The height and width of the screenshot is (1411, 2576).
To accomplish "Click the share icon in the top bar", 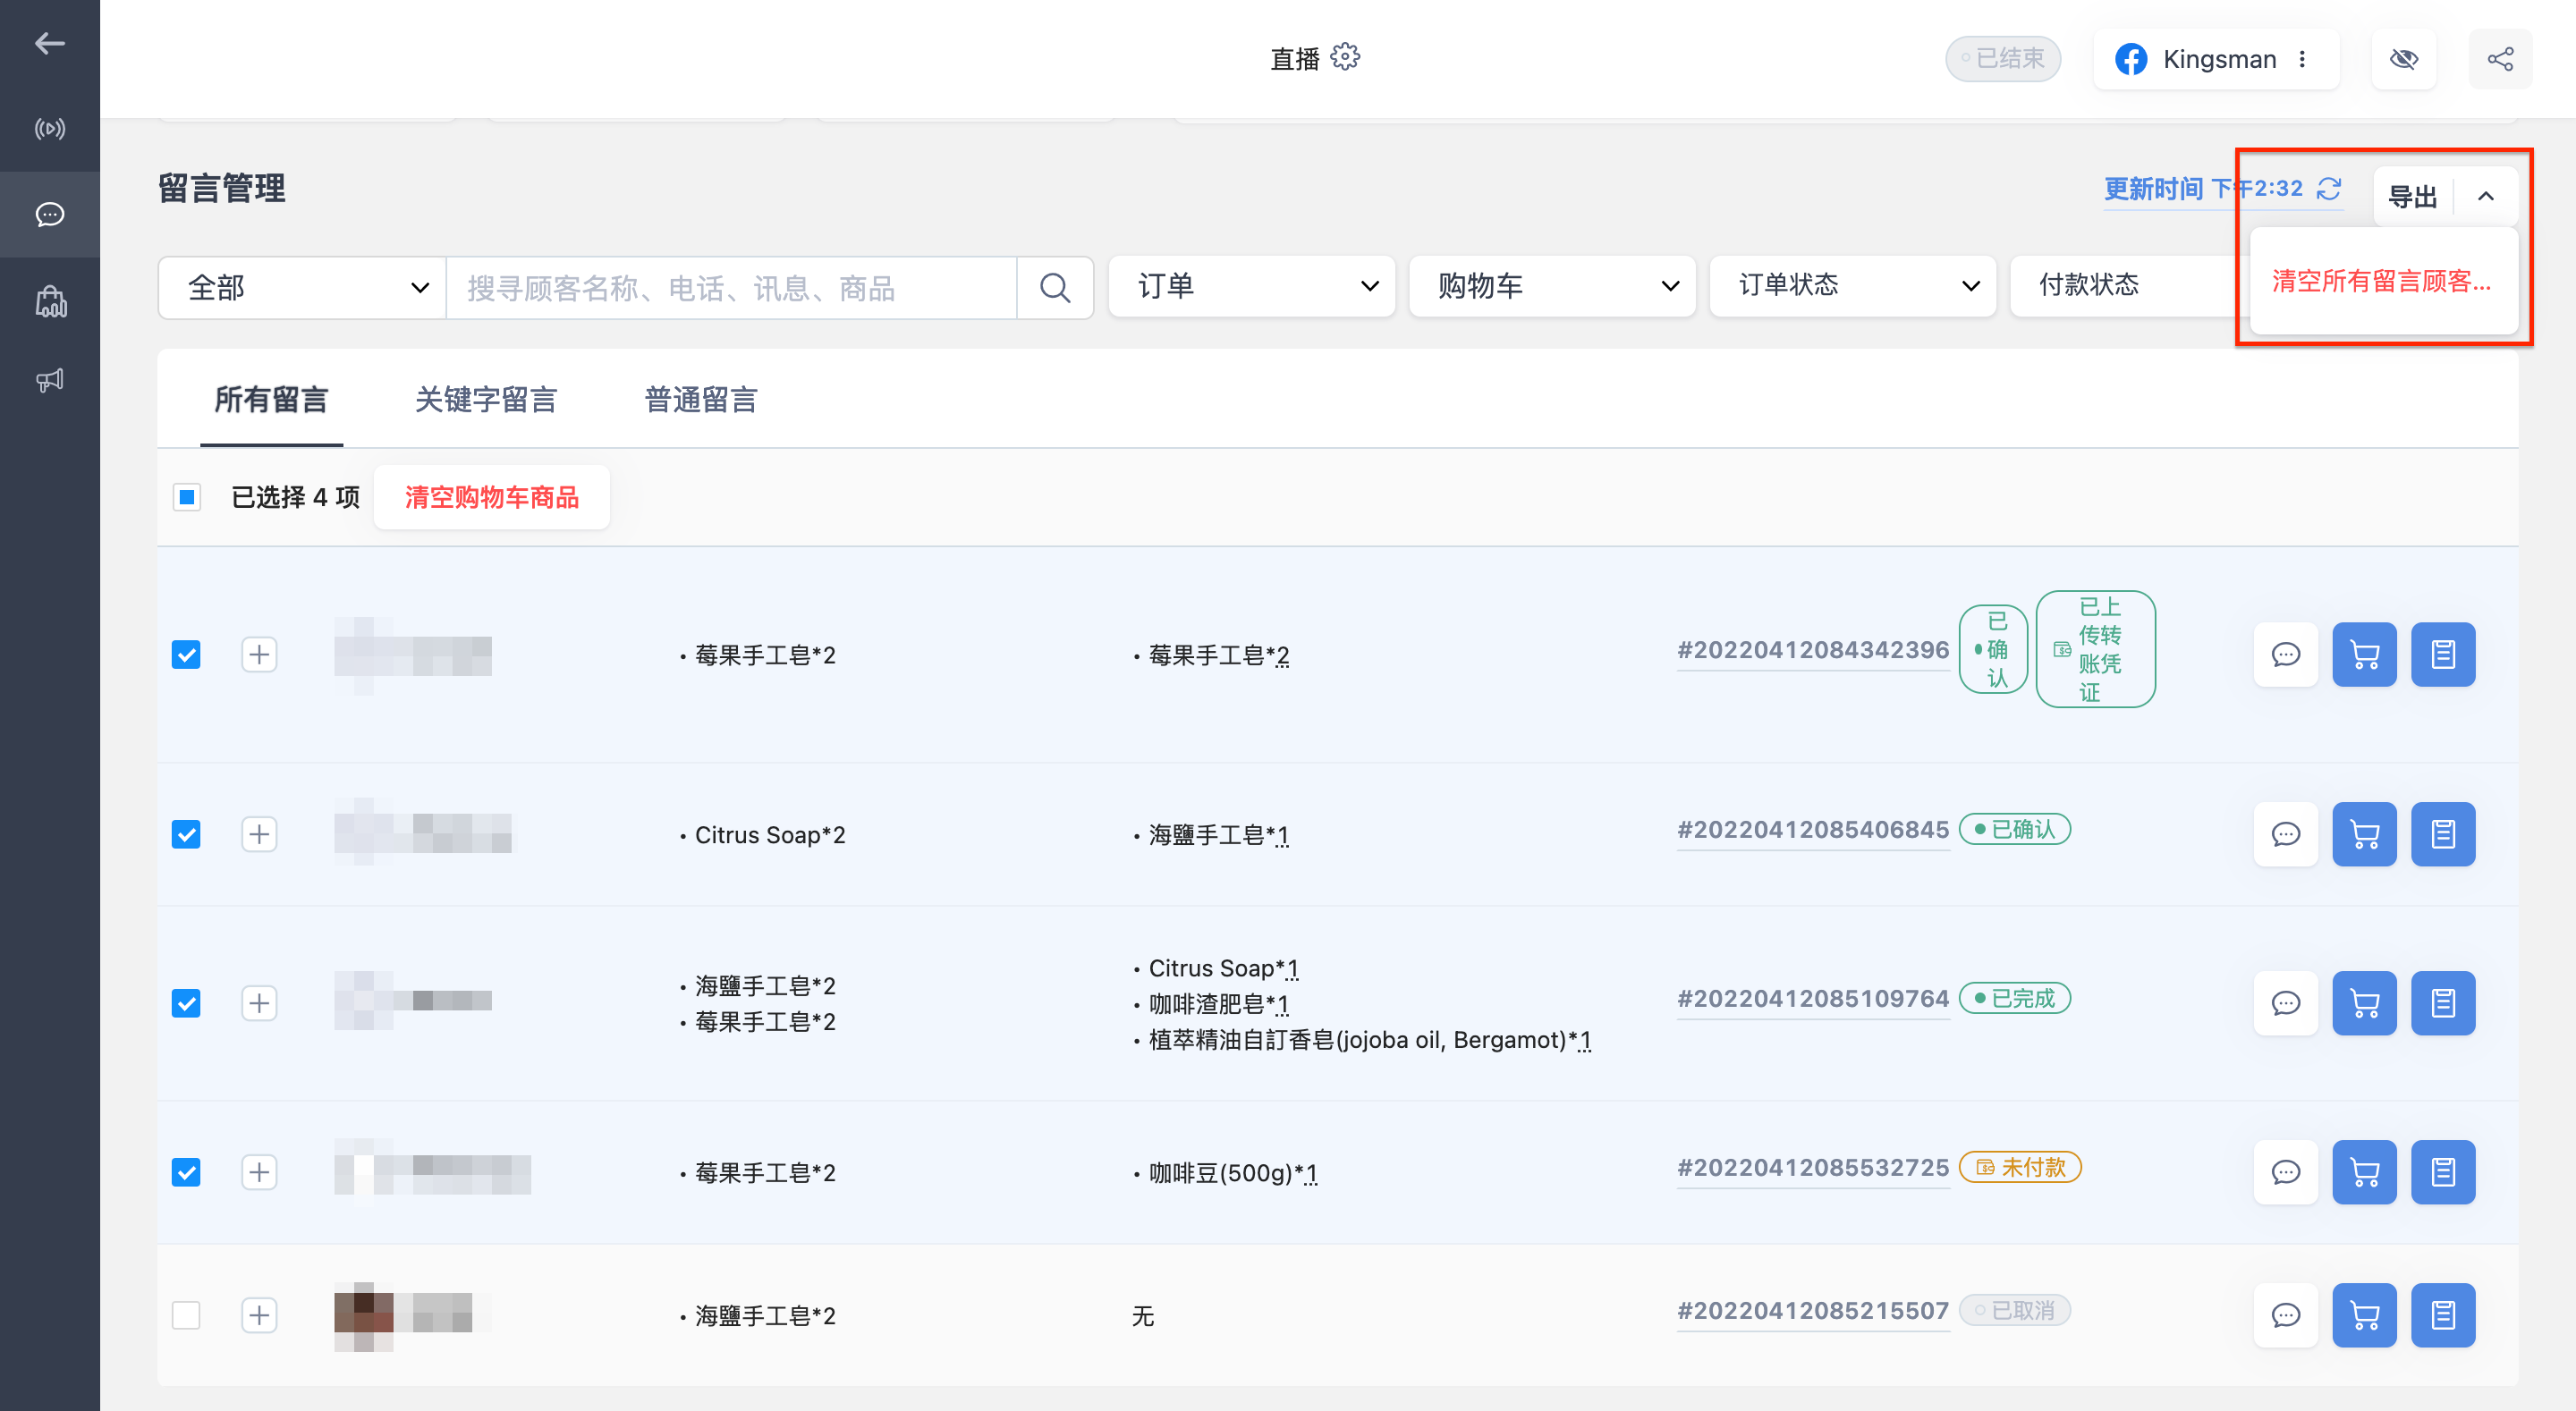I will tap(2499, 59).
